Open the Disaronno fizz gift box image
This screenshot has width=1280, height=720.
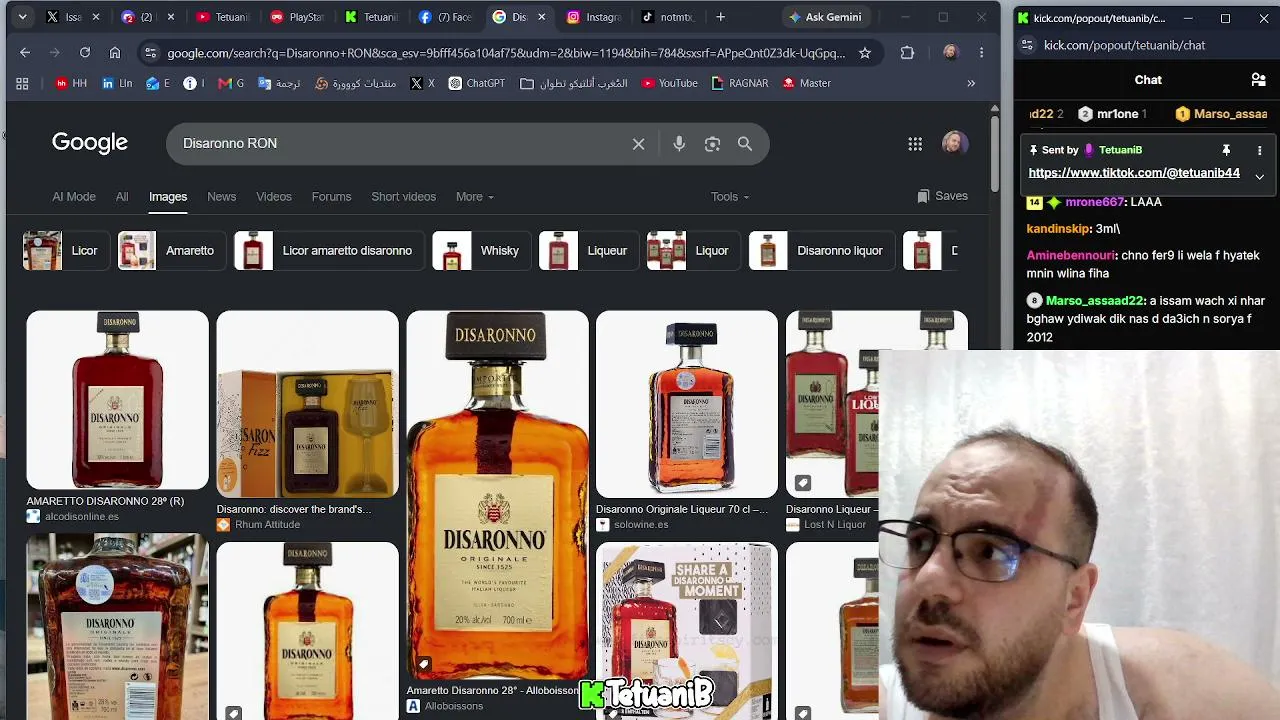[x=307, y=404]
